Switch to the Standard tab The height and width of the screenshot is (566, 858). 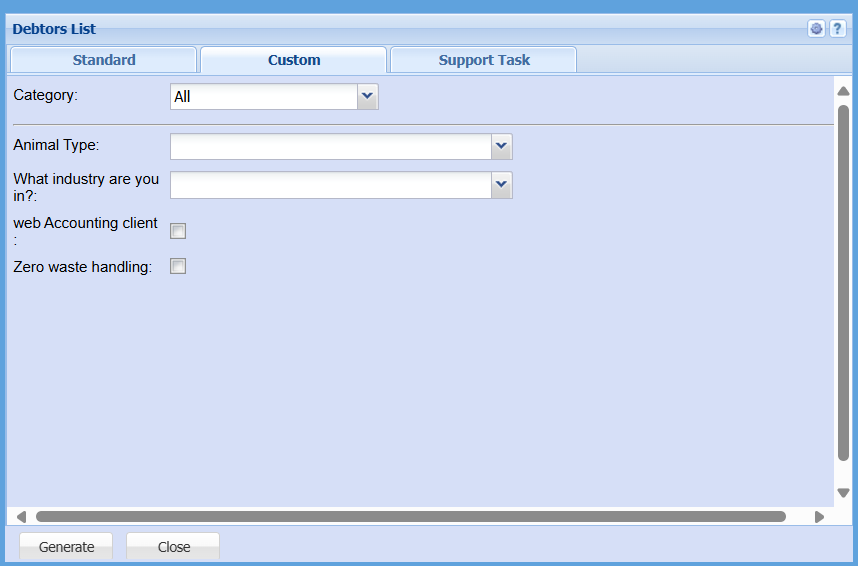[x=103, y=60]
